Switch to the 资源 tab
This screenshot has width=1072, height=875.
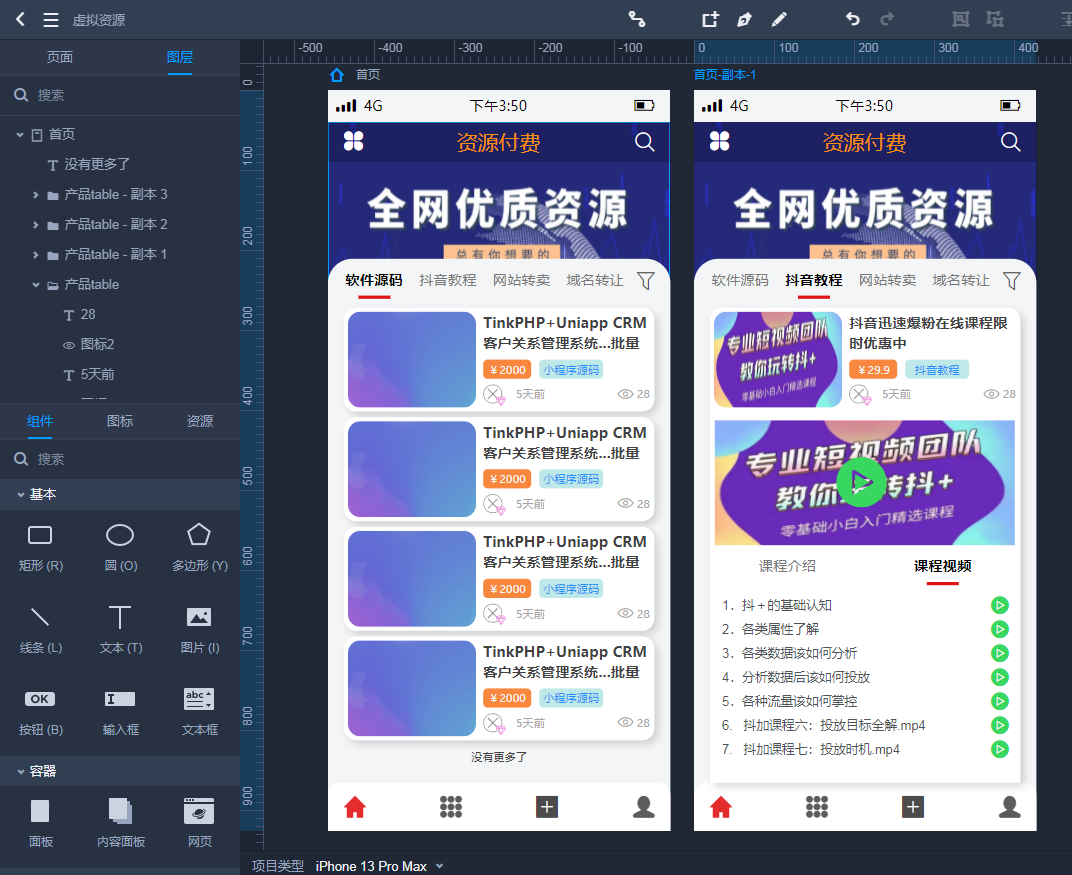(200, 421)
